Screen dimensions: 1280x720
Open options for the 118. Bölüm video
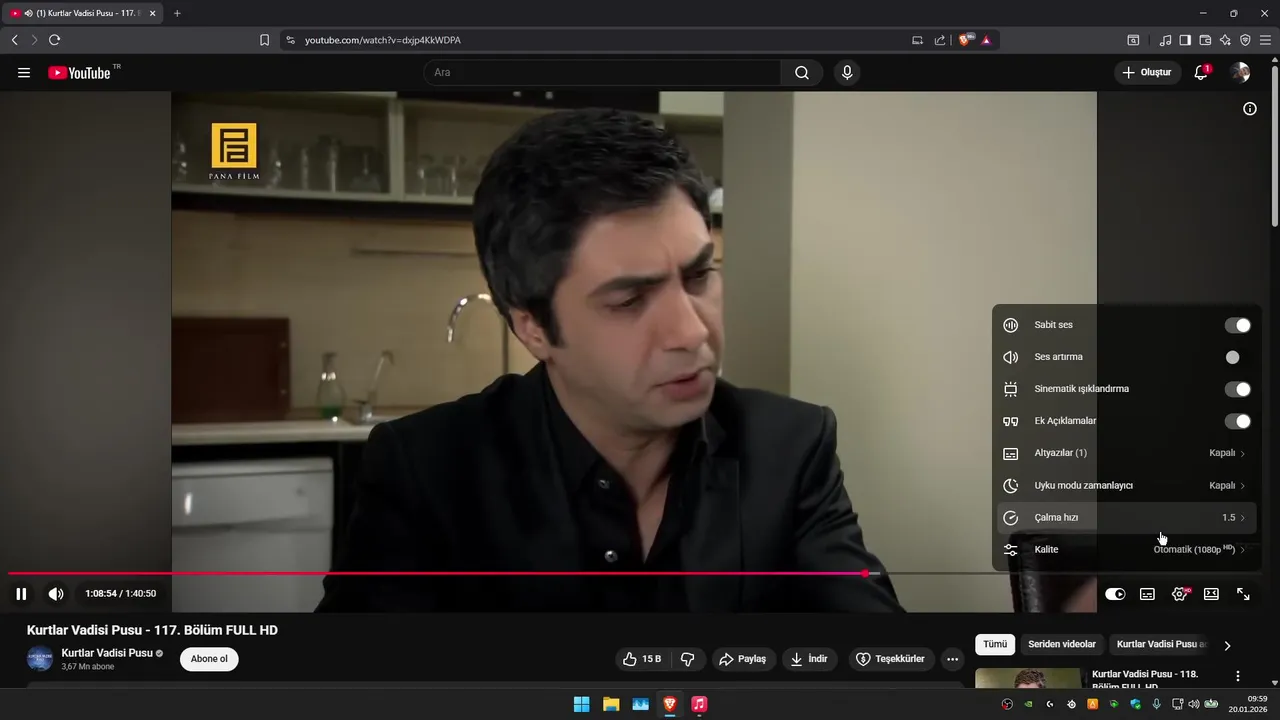point(1238,677)
